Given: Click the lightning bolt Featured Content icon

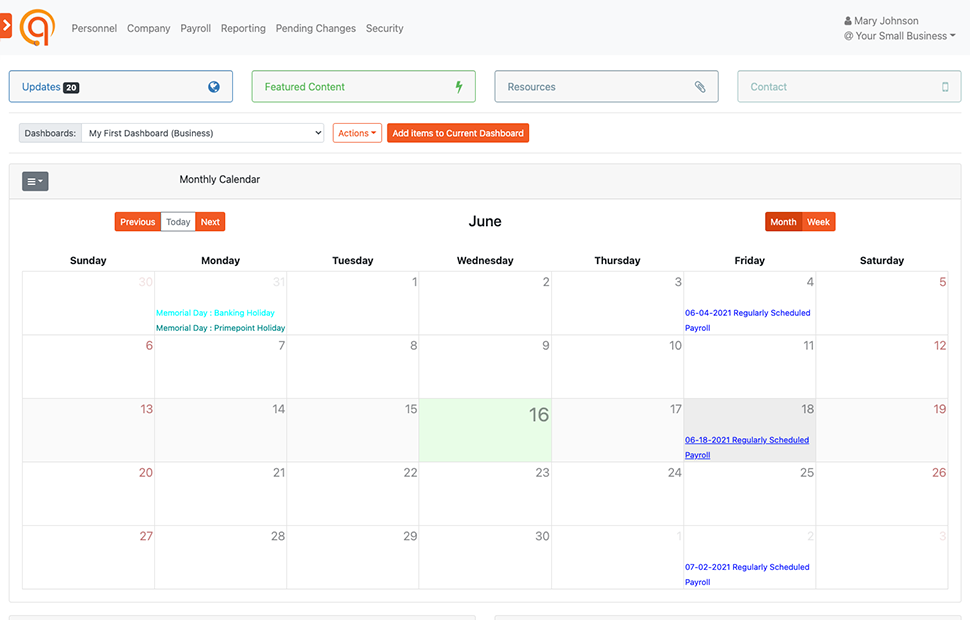Looking at the screenshot, I should point(459,87).
